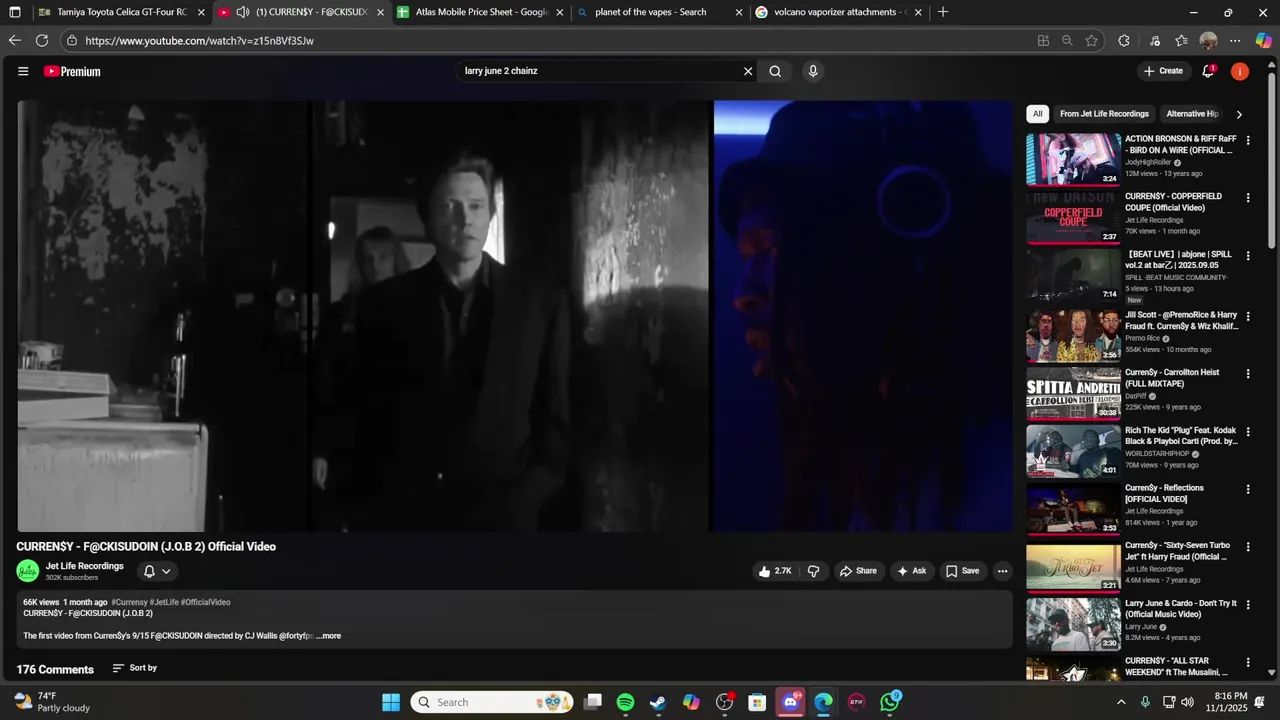
Task: Click the Ask button under video
Action: coord(912,571)
